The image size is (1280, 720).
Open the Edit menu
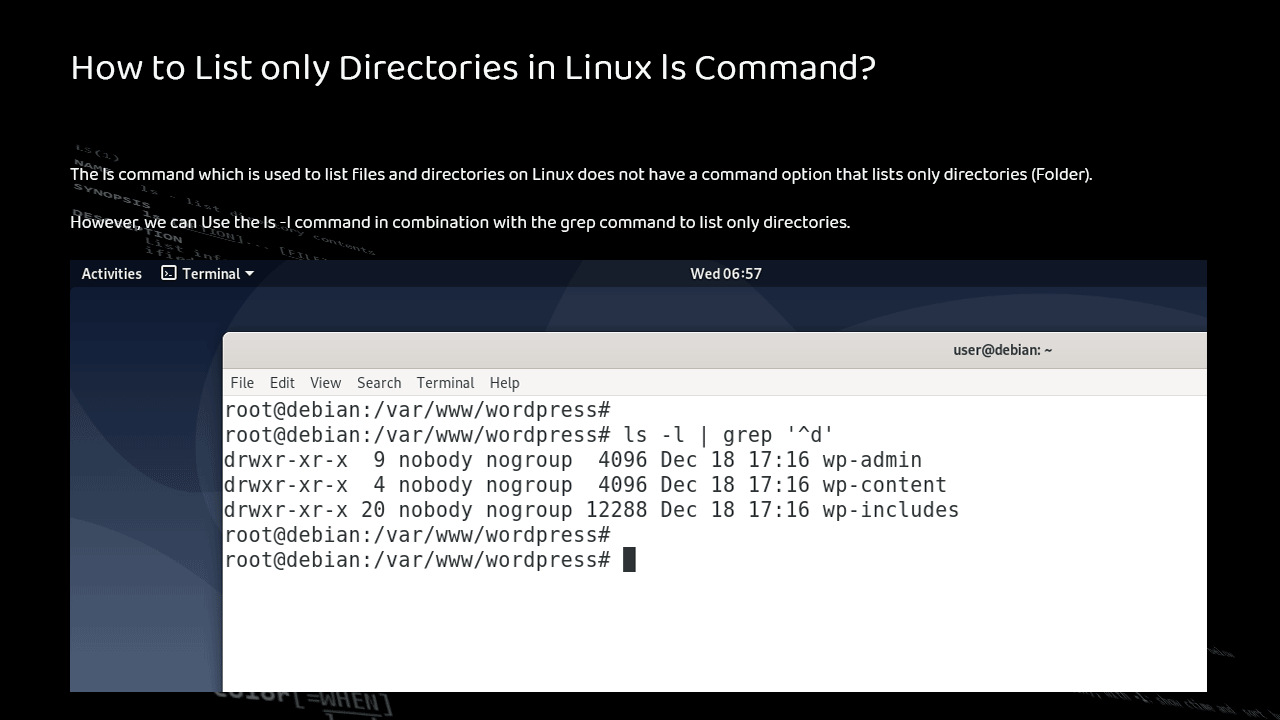(x=282, y=383)
